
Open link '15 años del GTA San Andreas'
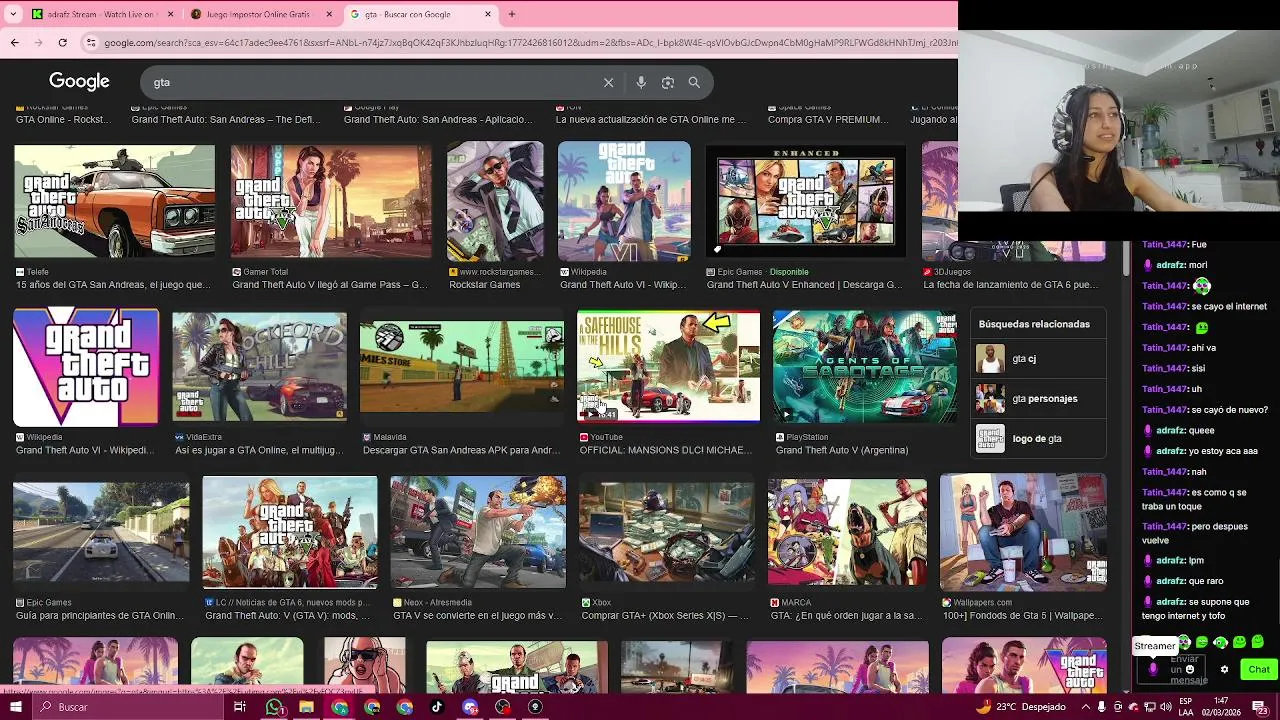(x=113, y=285)
